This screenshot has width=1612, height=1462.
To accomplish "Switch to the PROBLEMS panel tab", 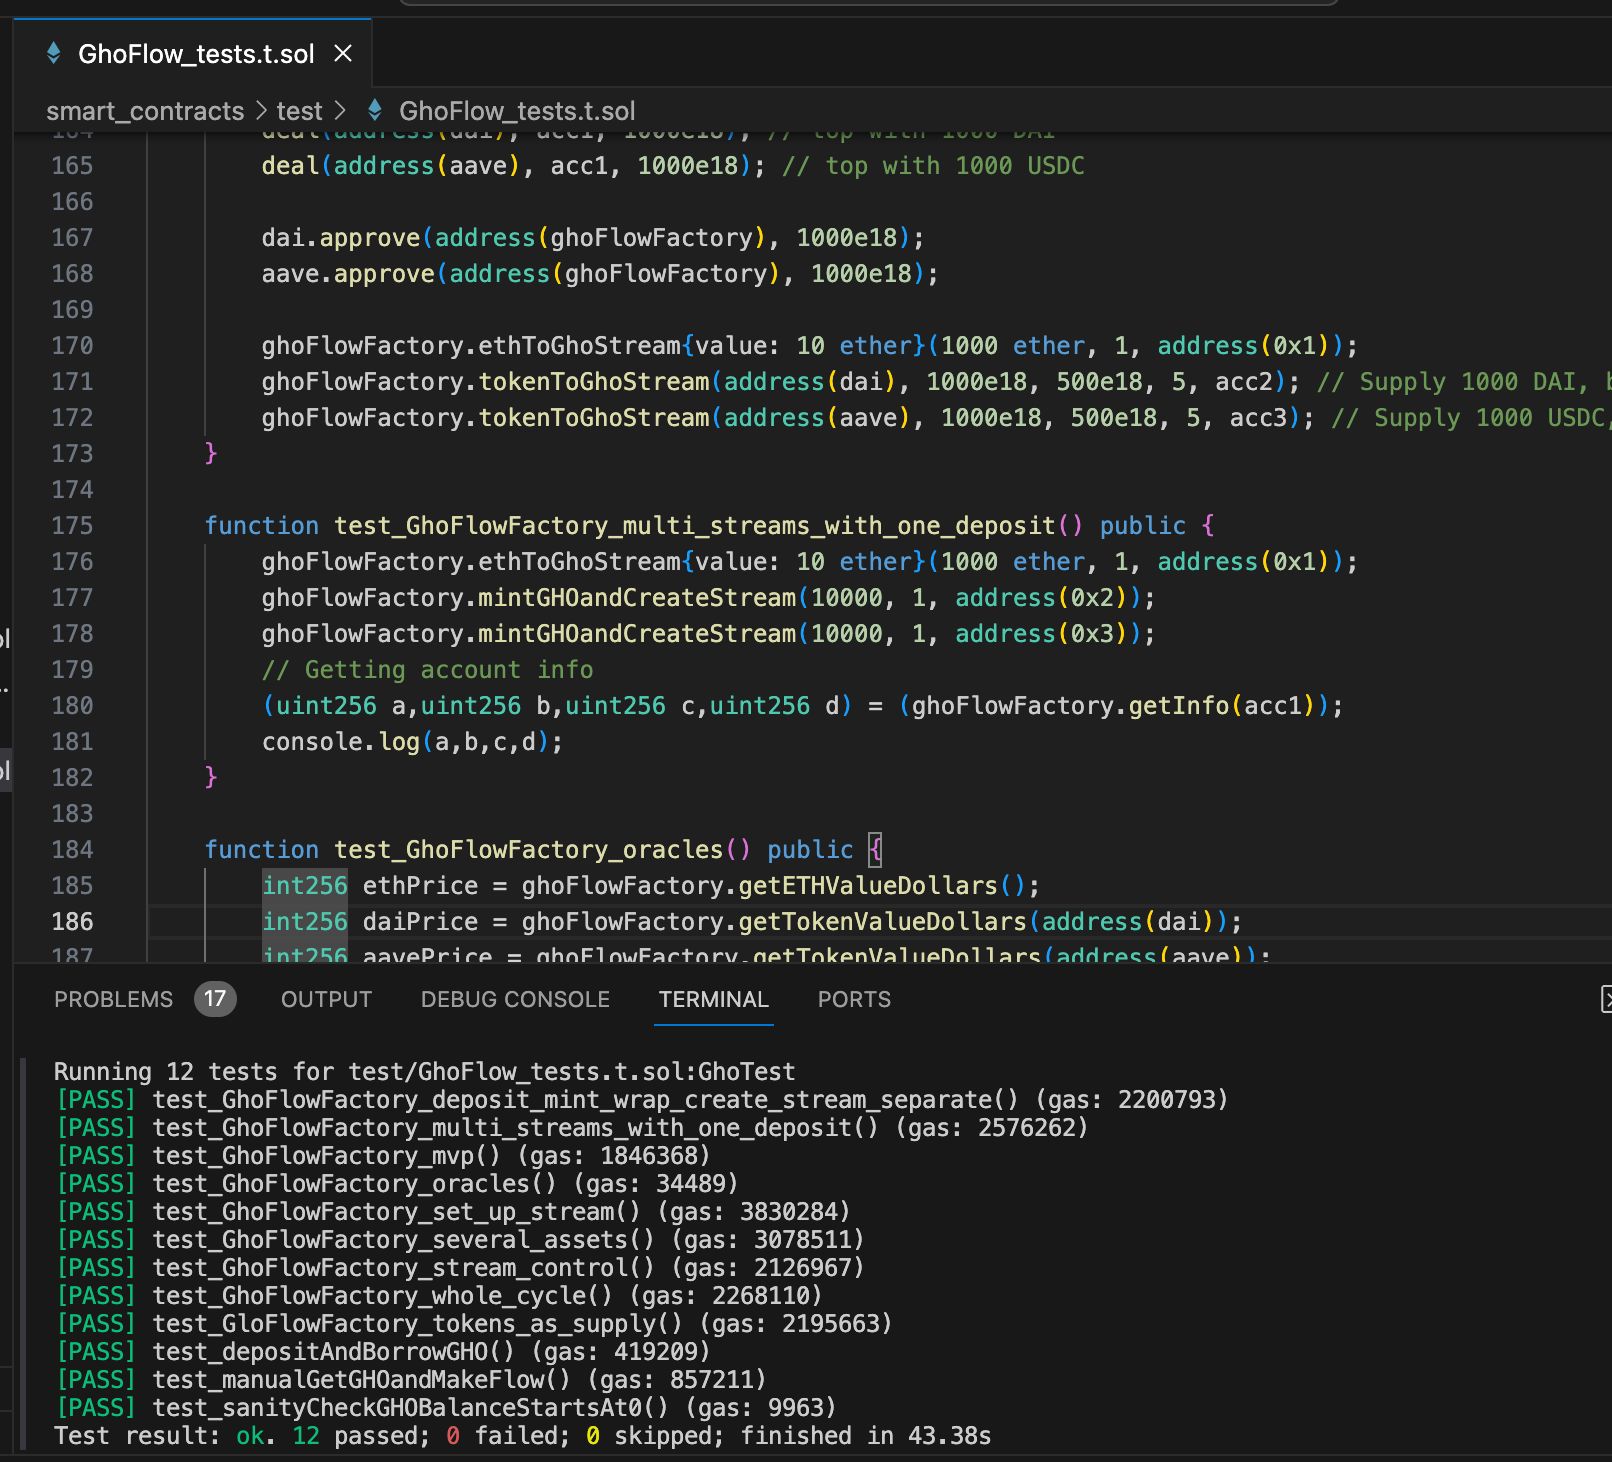I will pos(113,999).
